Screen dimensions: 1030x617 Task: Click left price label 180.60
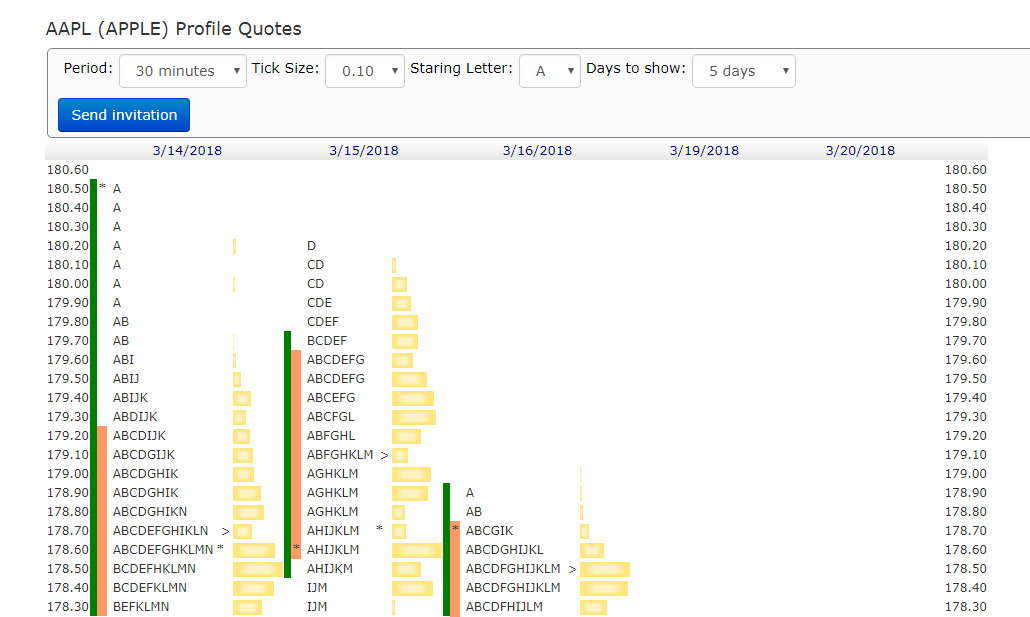coord(68,170)
